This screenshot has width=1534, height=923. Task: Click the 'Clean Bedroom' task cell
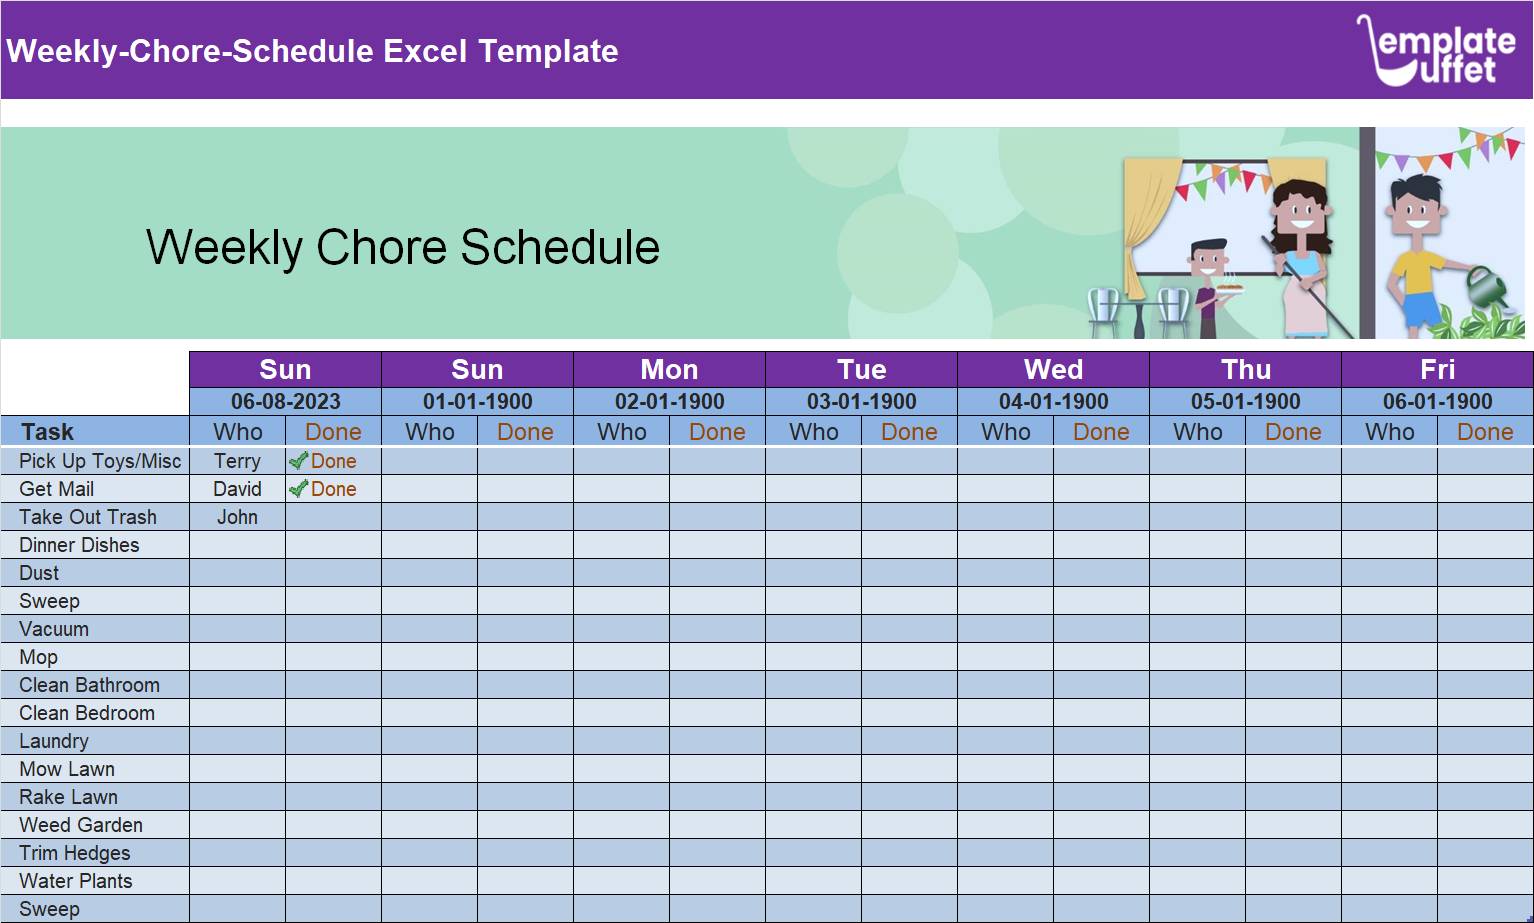pos(95,713)
